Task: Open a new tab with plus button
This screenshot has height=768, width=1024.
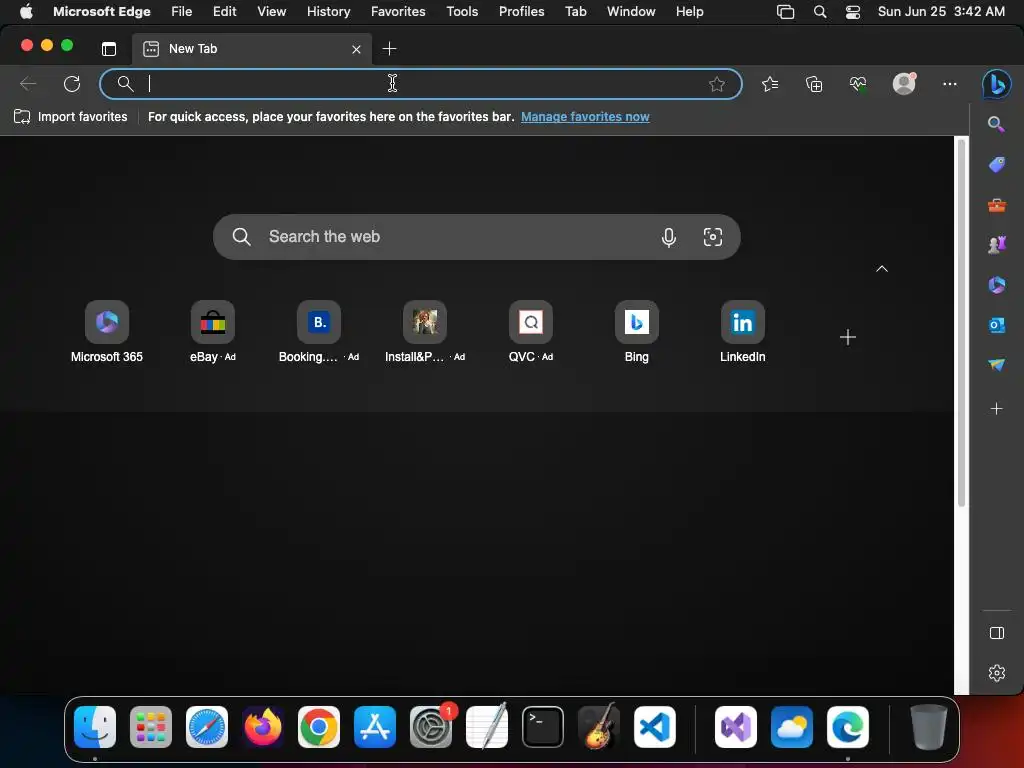Action: pyautogui.click(x=389, y=49)
